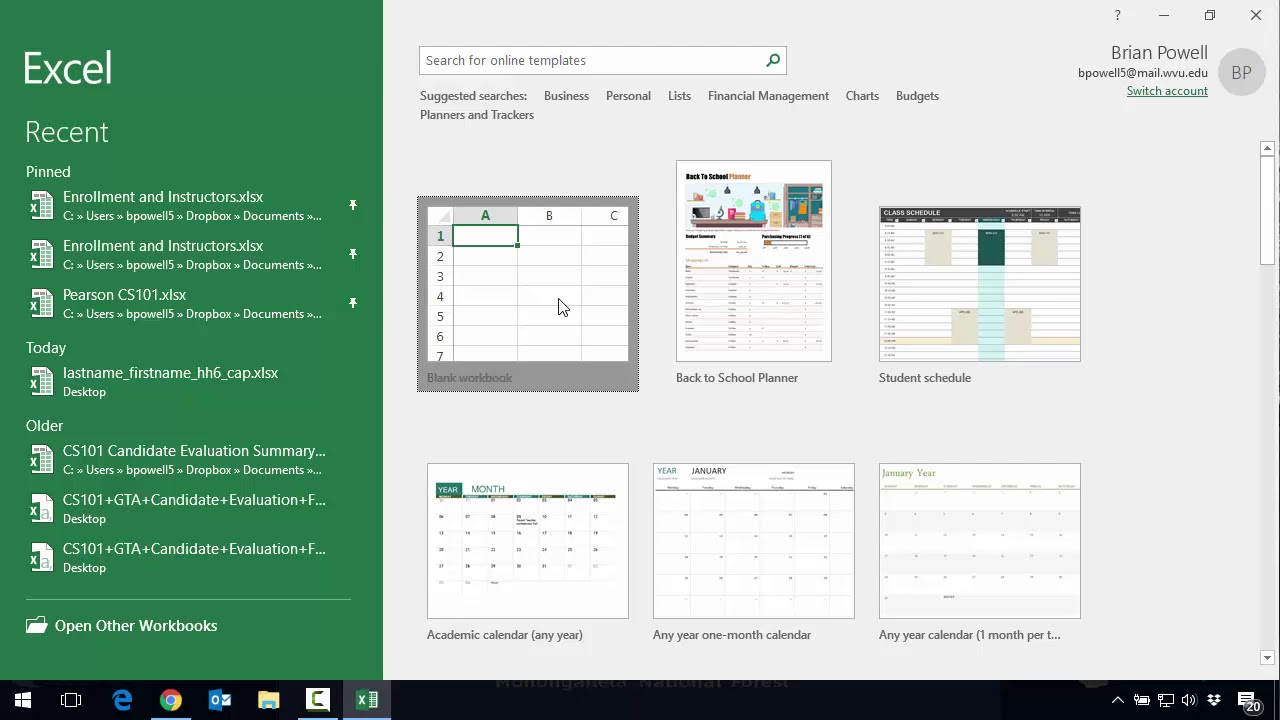Select the Lists suggested search

click(679, 96)
